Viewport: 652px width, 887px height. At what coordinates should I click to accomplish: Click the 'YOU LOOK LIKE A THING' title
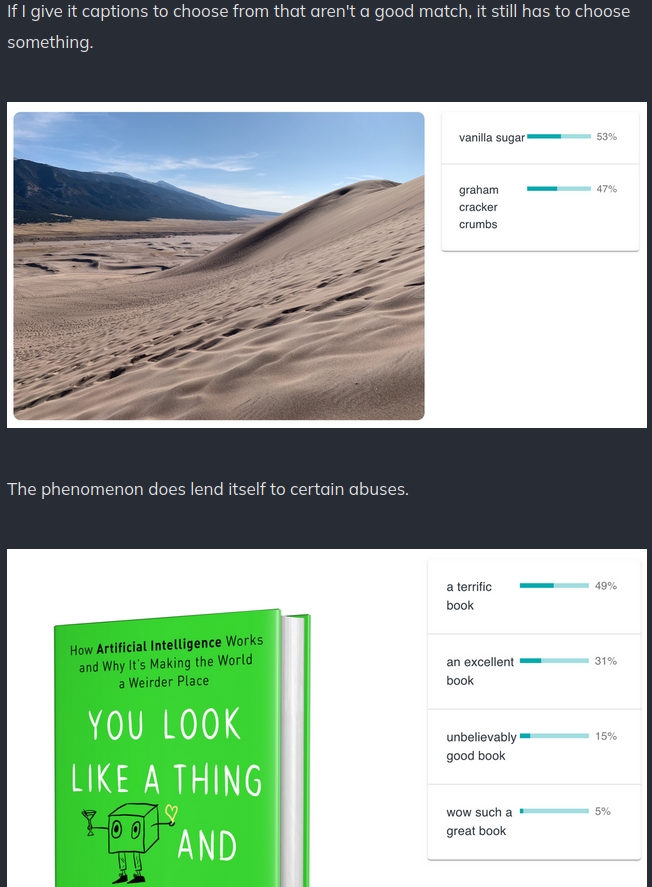click(x=166, y=752)
